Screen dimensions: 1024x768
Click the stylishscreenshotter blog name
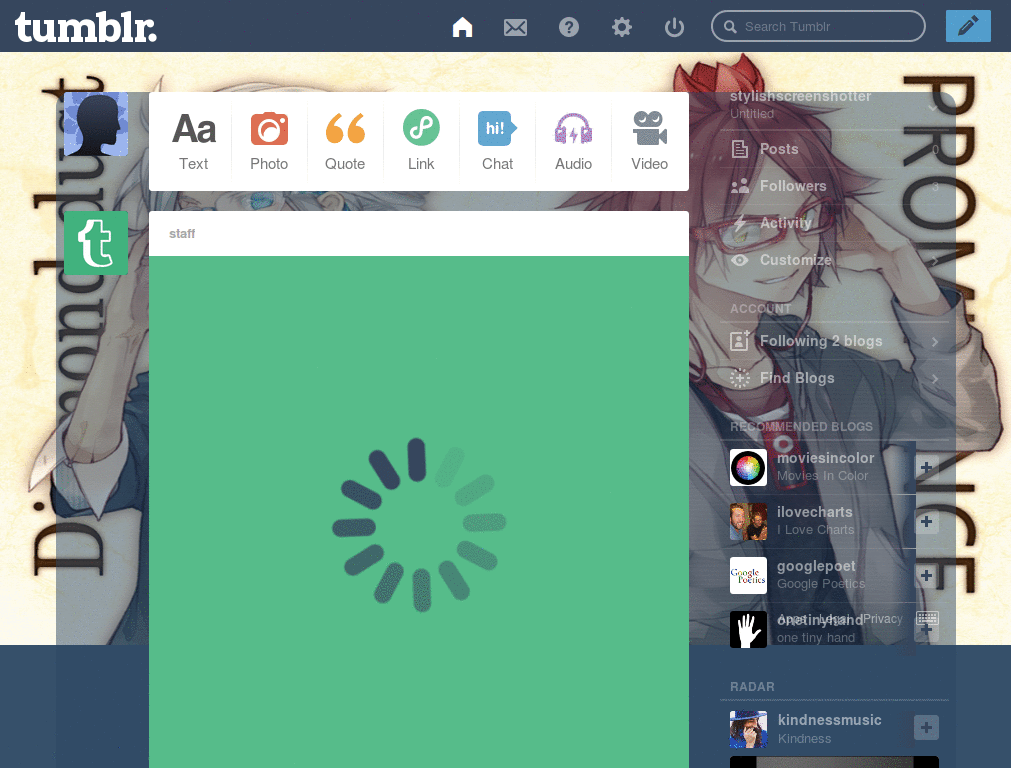pyautogui.click(x=800, y=97)
